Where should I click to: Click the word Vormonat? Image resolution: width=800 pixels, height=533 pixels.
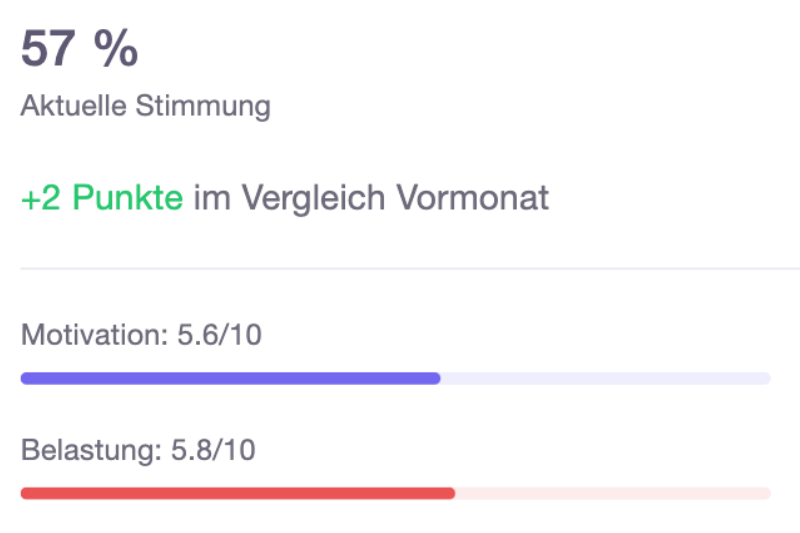click(472, 197)
